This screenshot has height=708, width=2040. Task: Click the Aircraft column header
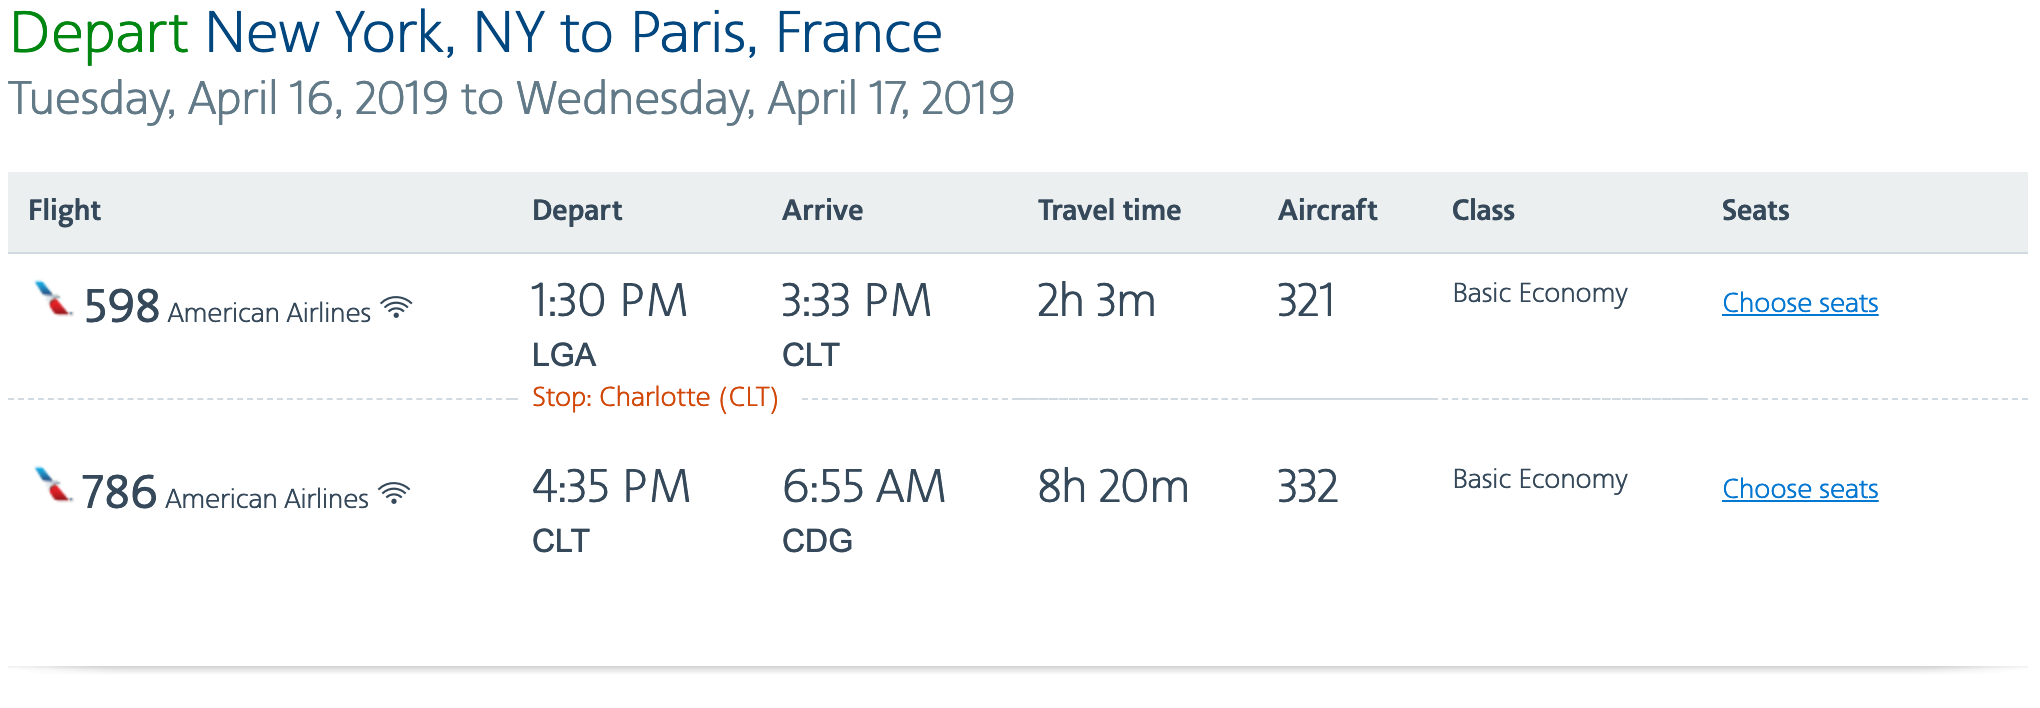pyautogui.click(x=1327, y=210)
